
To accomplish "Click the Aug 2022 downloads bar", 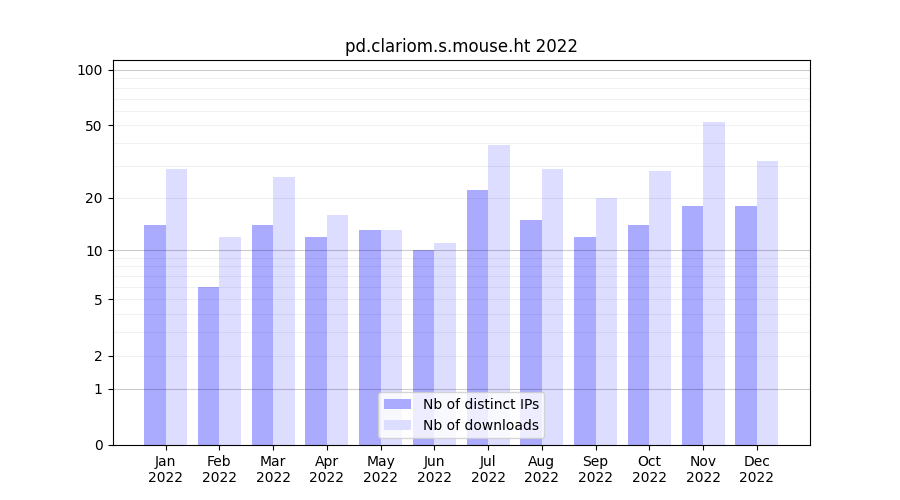I will (552, 307).
